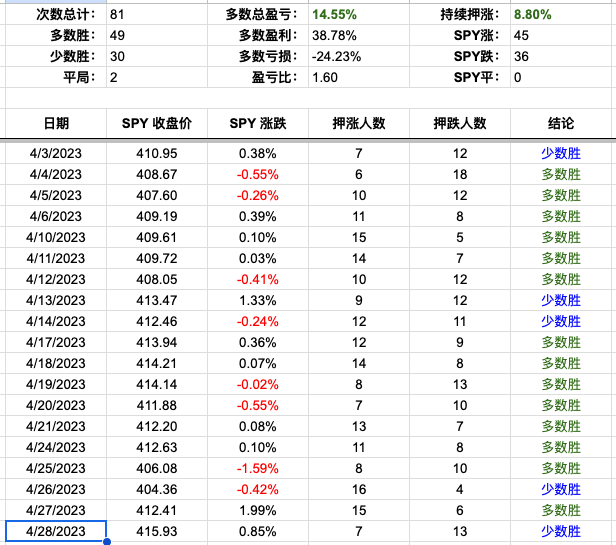The width and height of the screenshot is (616, 545).
Task: Click the 1.99% change cell
Action: 258,510
